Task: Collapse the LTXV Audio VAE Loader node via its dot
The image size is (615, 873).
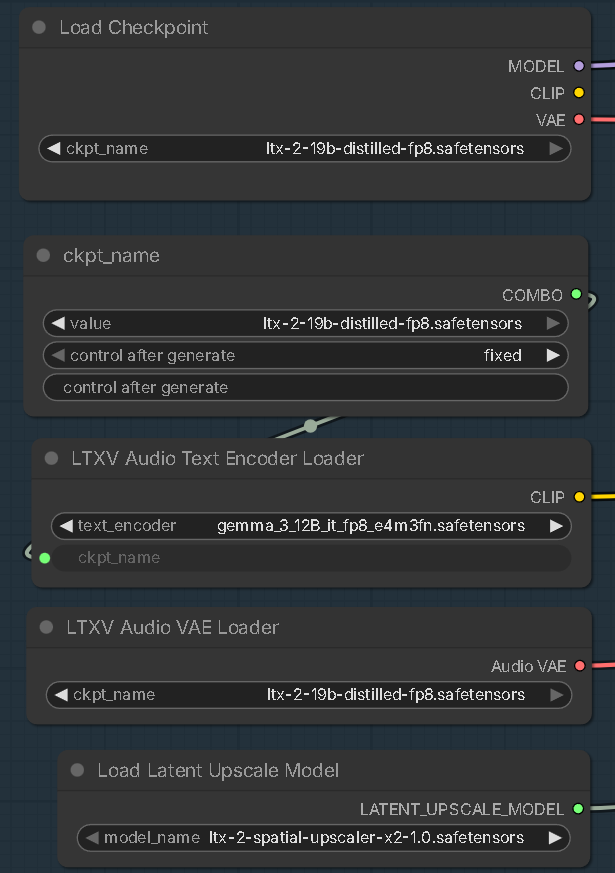Action: click(x=46, y=627)
